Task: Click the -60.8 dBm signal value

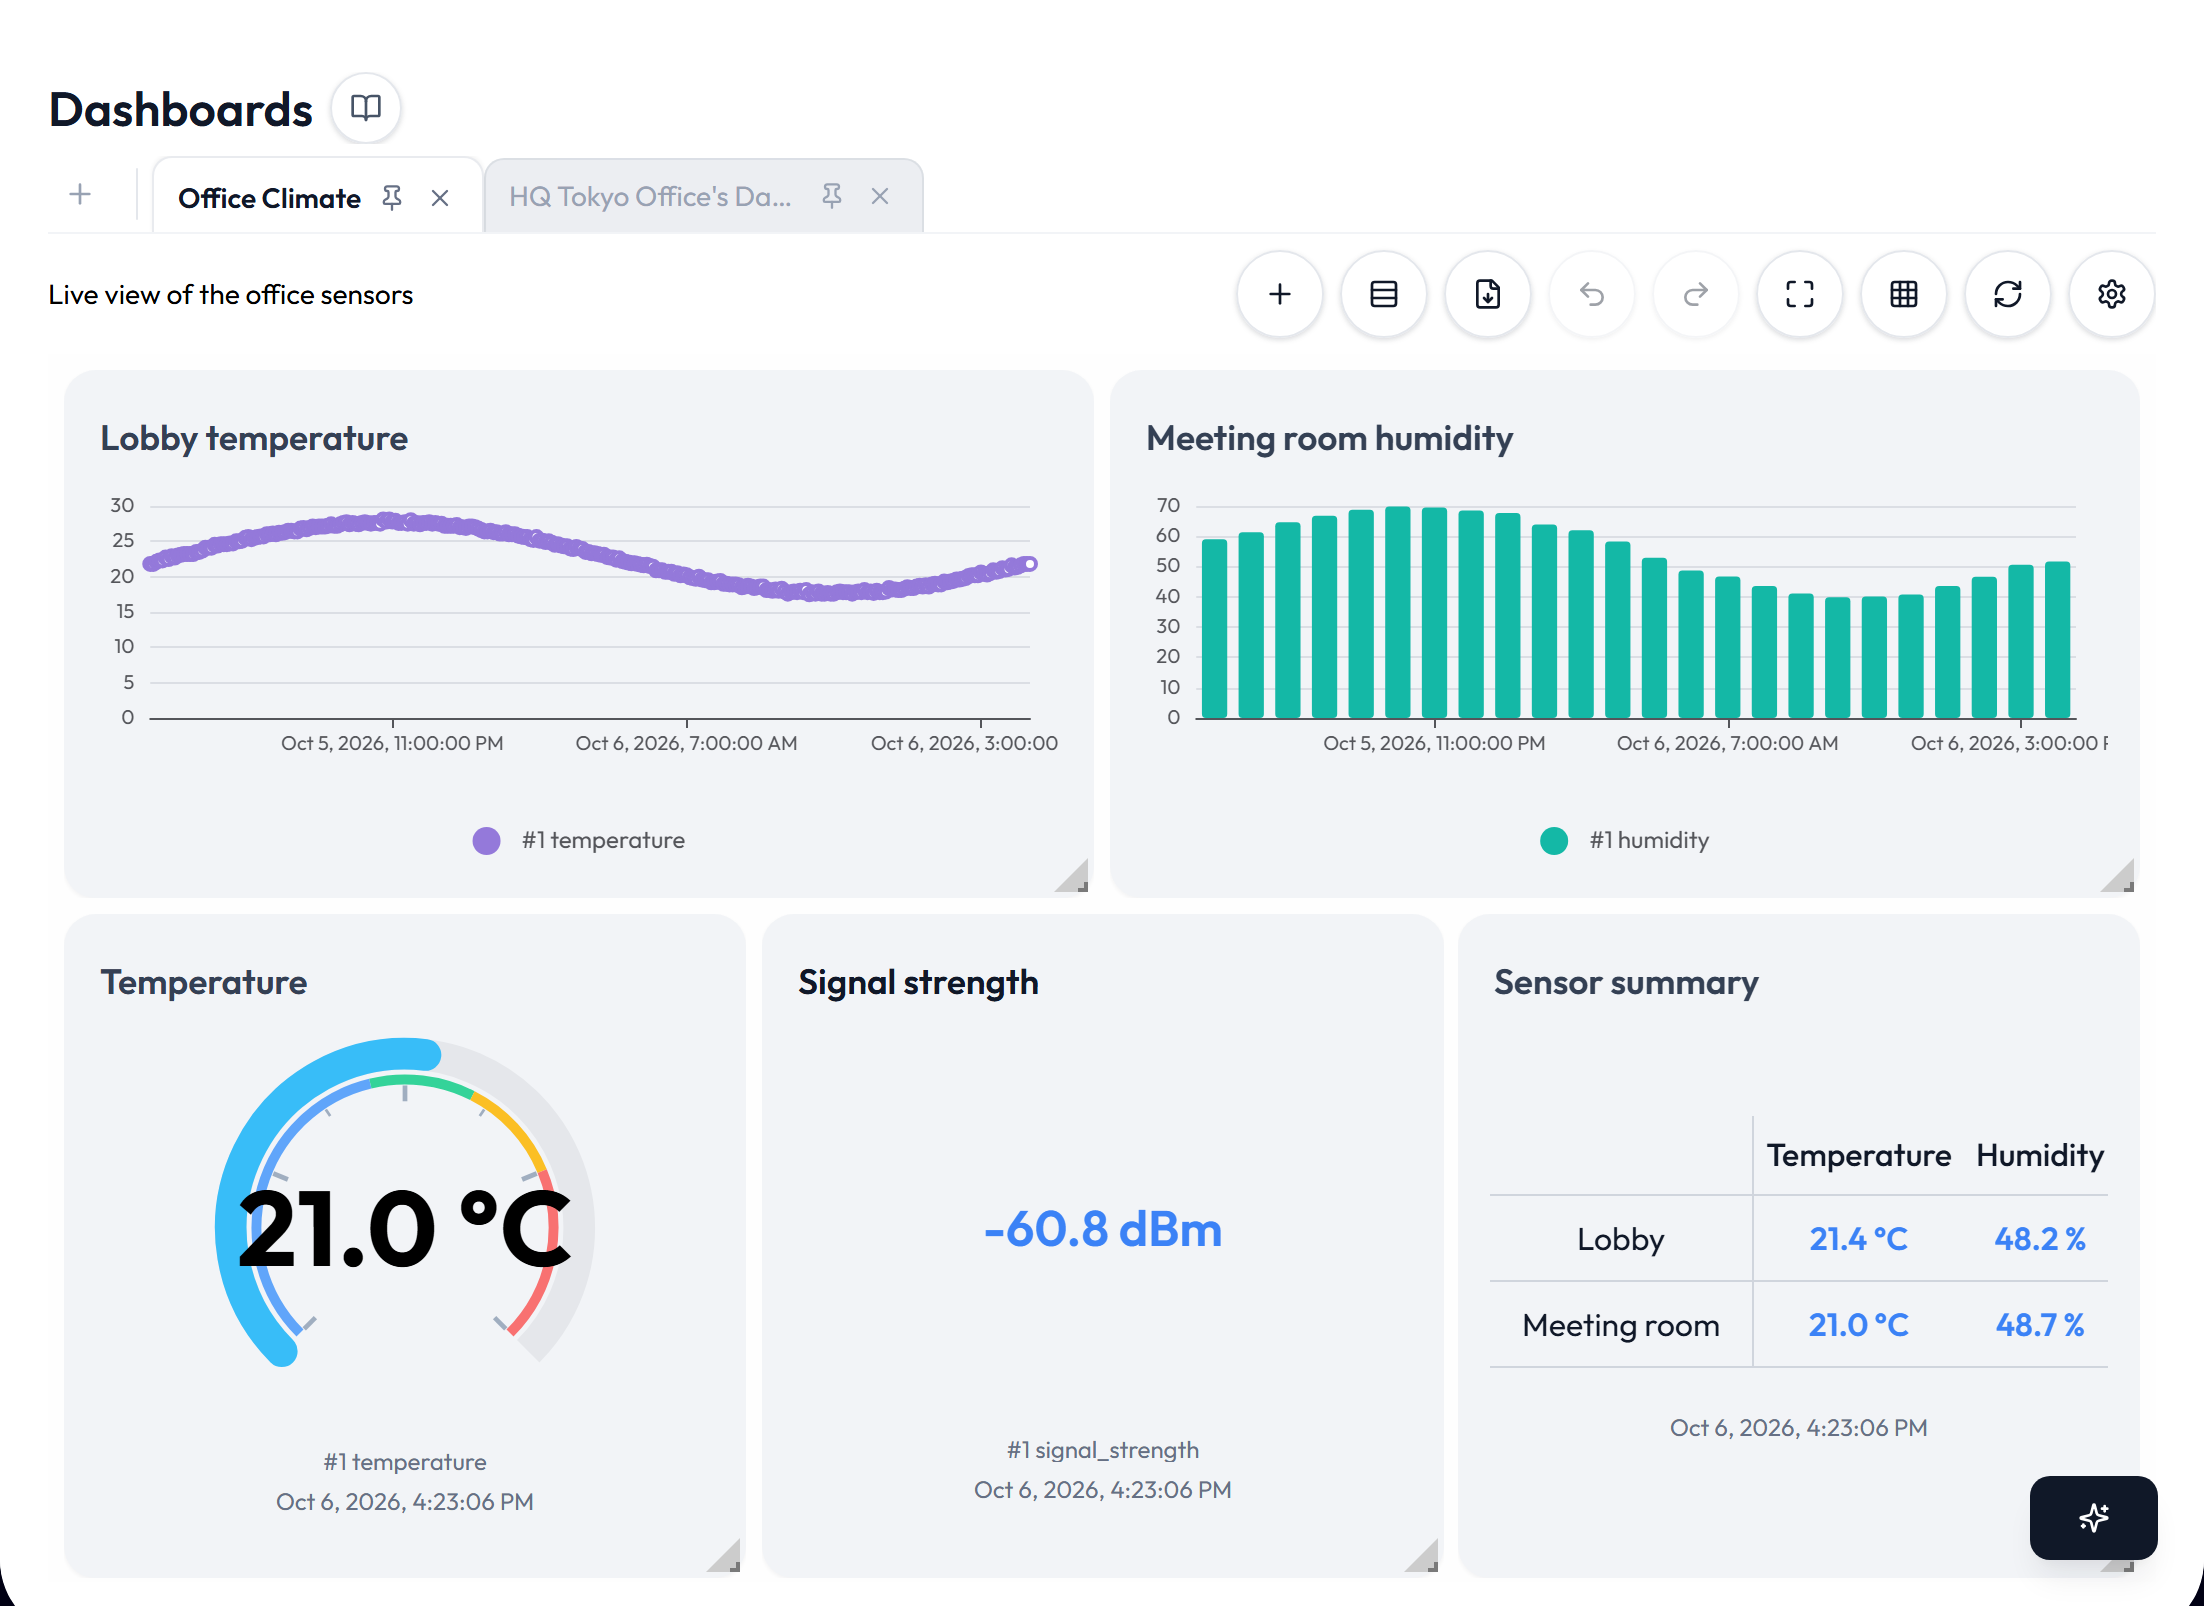Action: pos(1103,1229)
